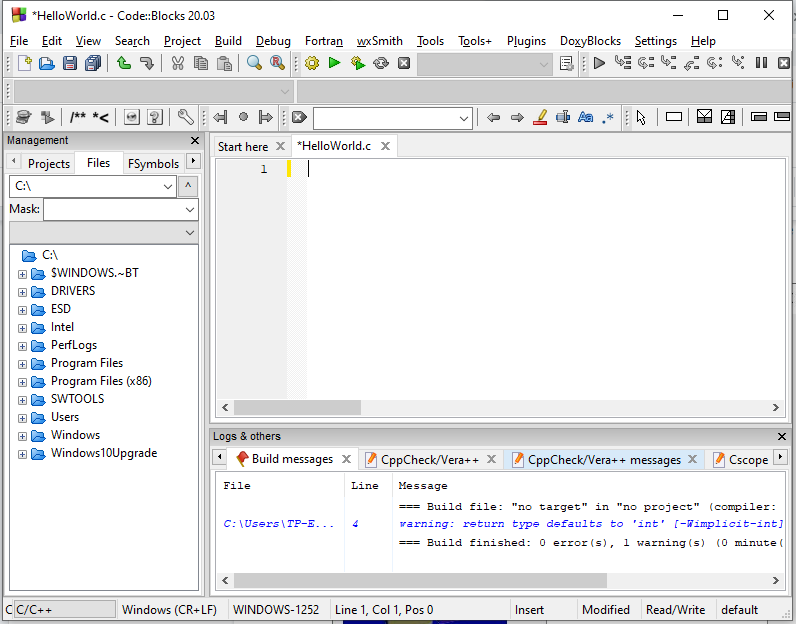
Task: Click the Build and run icon
Action: click(358, 63)
